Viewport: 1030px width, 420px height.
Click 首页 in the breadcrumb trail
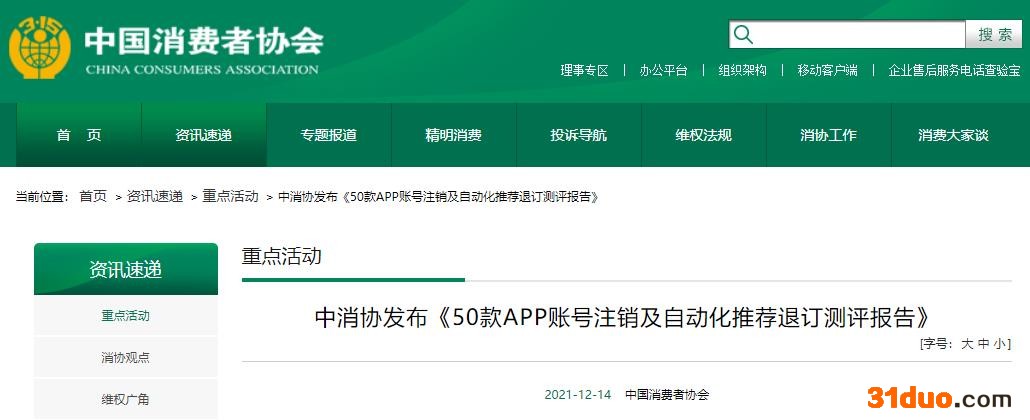93,197
